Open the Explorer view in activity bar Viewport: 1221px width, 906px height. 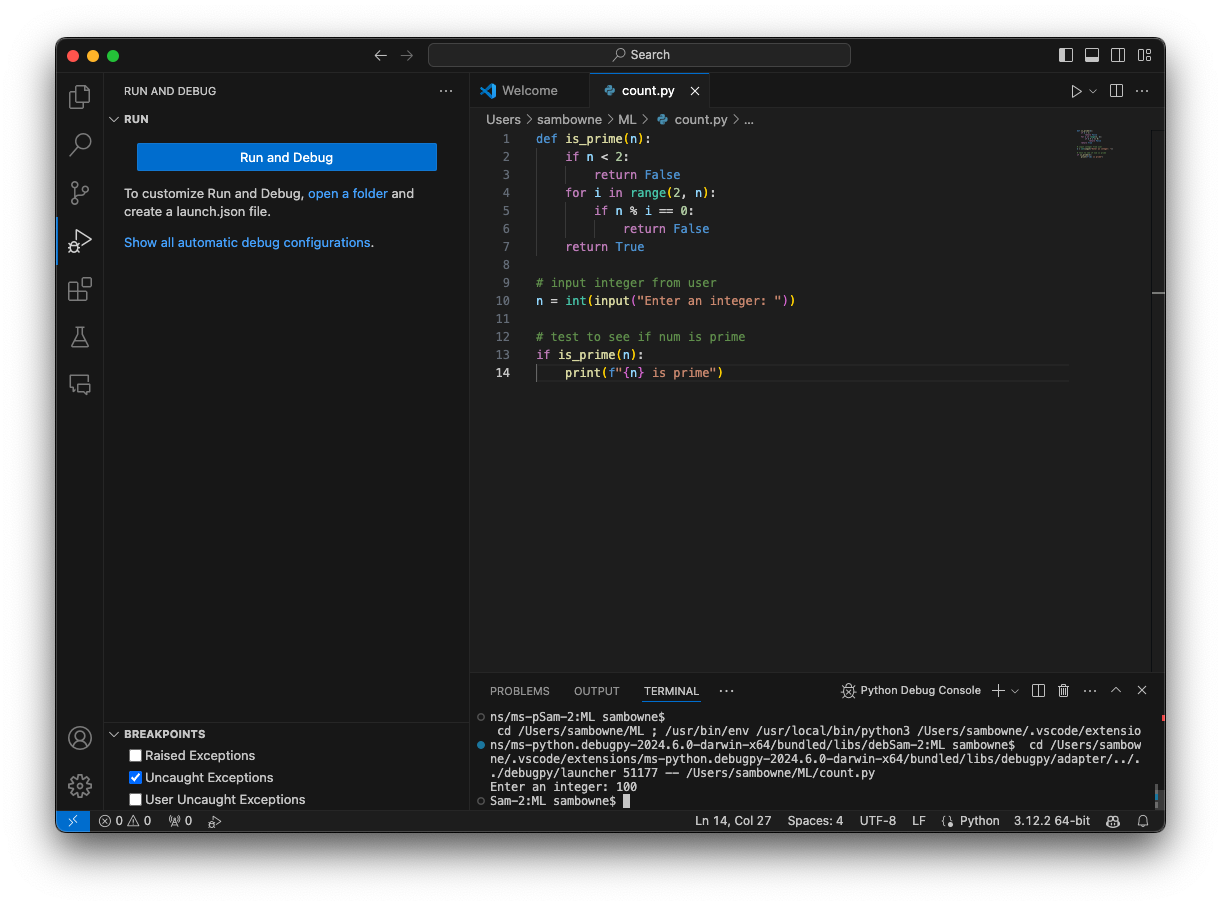point(80,97)
